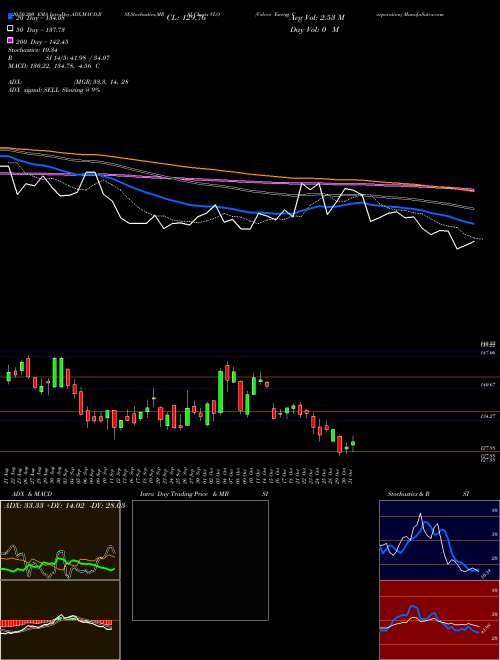Viewport: 500px width, 660px height.
Task: Open the MACD histogram chart thumbnail
Action: click(x=60, y=620)
